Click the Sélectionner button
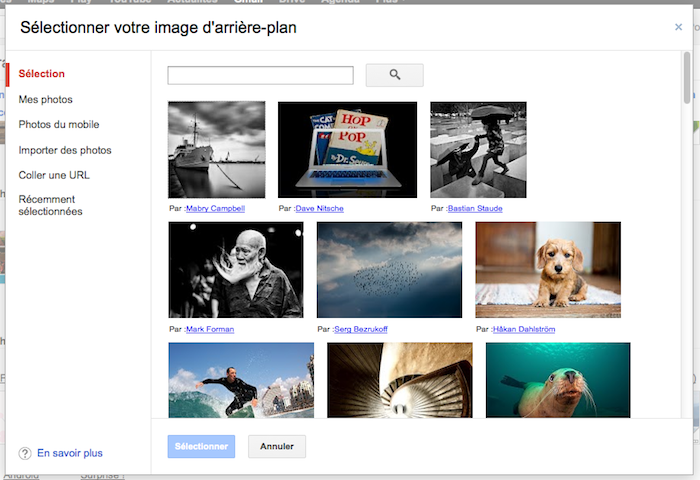The height and width of the screenshot is (480, 700). click(201, 447)
